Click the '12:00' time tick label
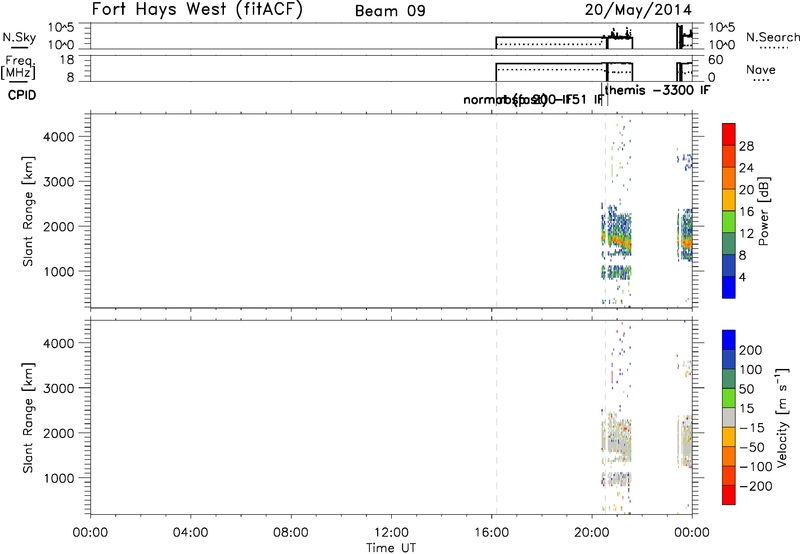The width and height of the screenshot is (800, 554). click(391, 533)
